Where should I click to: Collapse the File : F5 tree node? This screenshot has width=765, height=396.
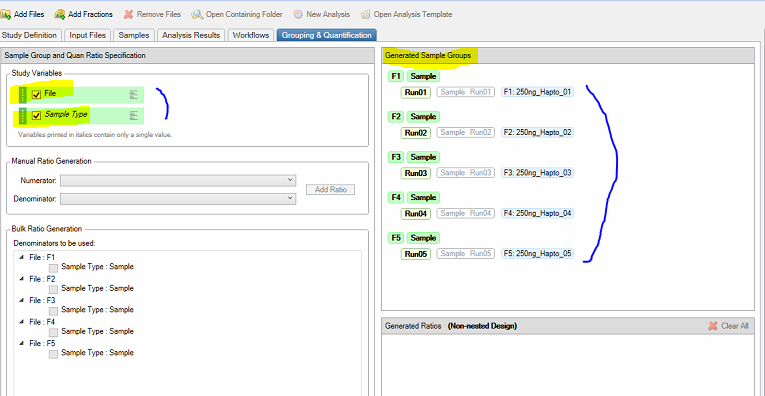click(x=21, y=343)
